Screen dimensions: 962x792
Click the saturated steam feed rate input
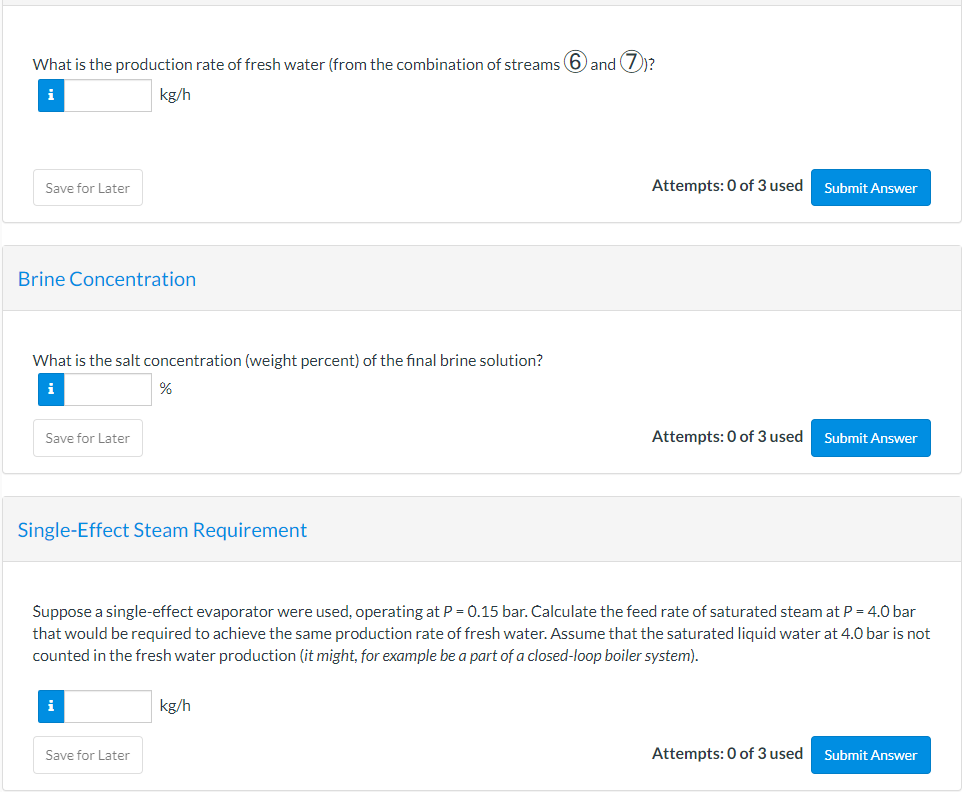point(108,706)
